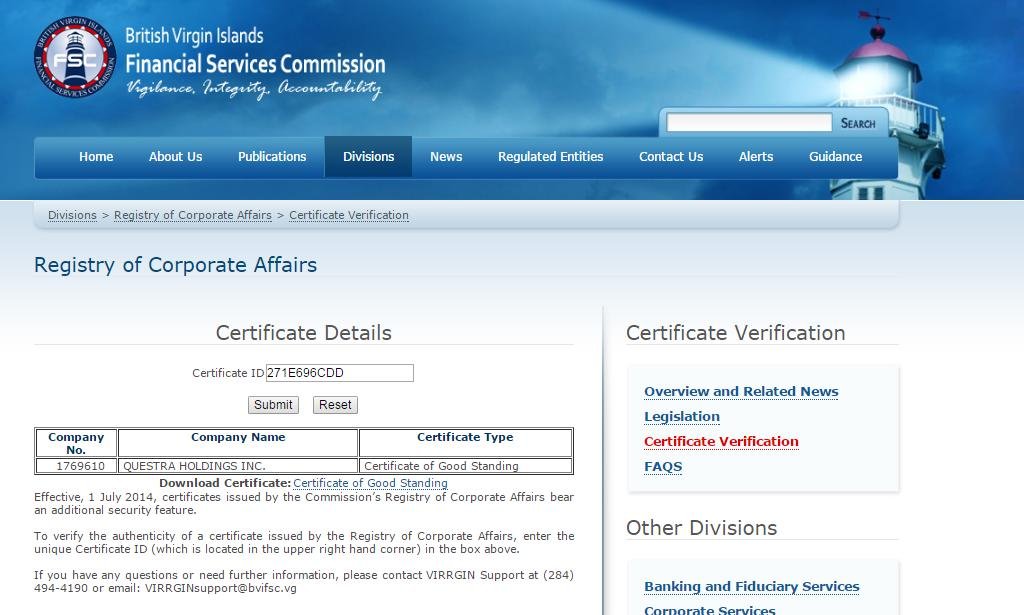
Task: Open the Home menu item
Action: tap(96, 157)
